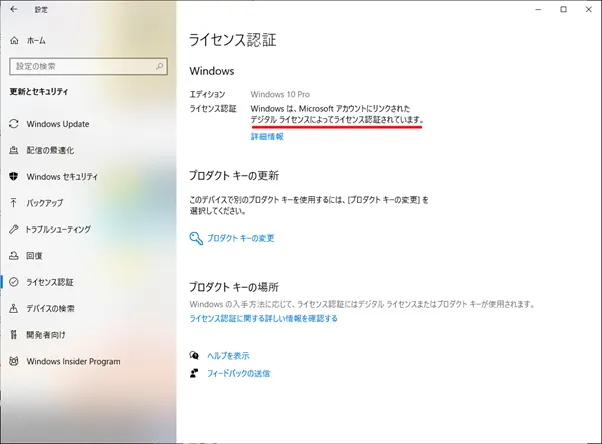Viewport: 602px width, 444px height.
Task: Click the Windows 10 Pro edition text
Action: point(280,94)
